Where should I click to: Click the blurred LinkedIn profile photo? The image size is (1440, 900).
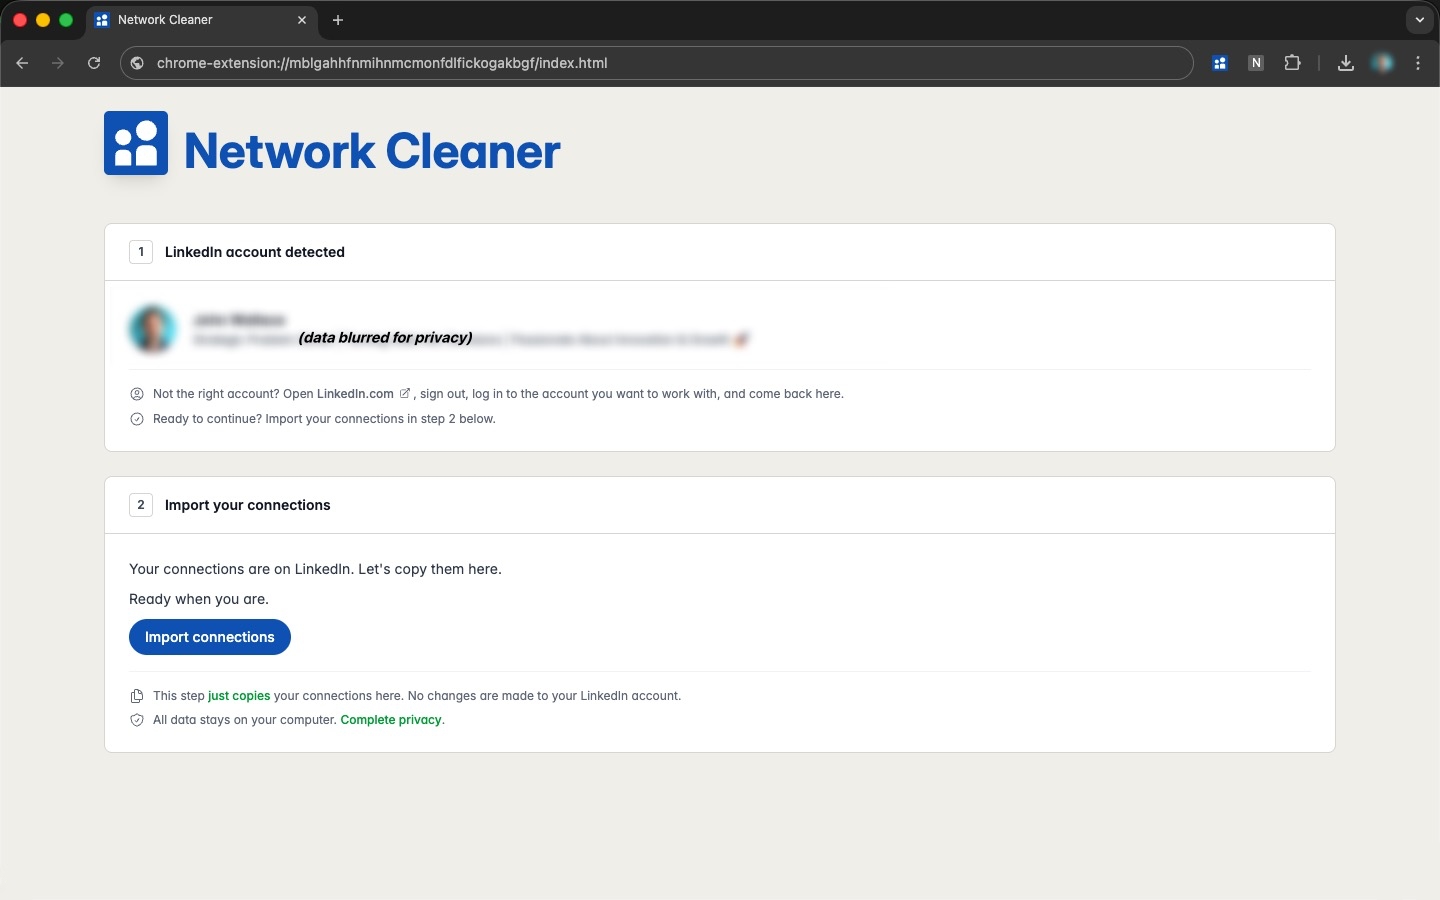[x=153, y=329]
